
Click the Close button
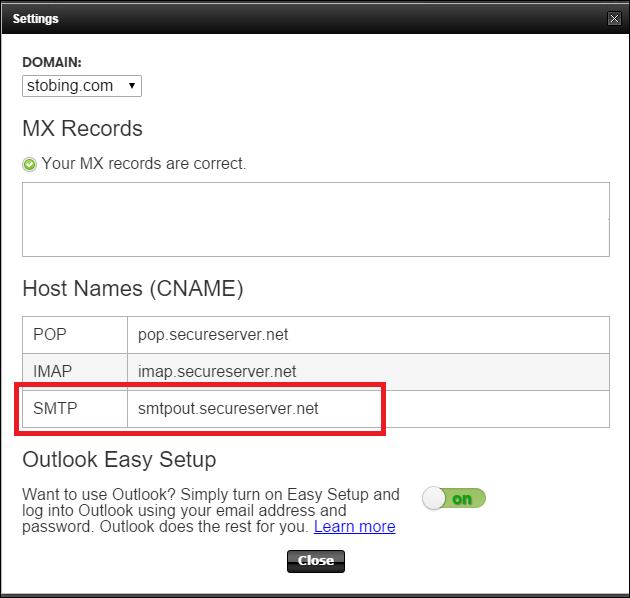click(316, 561)
